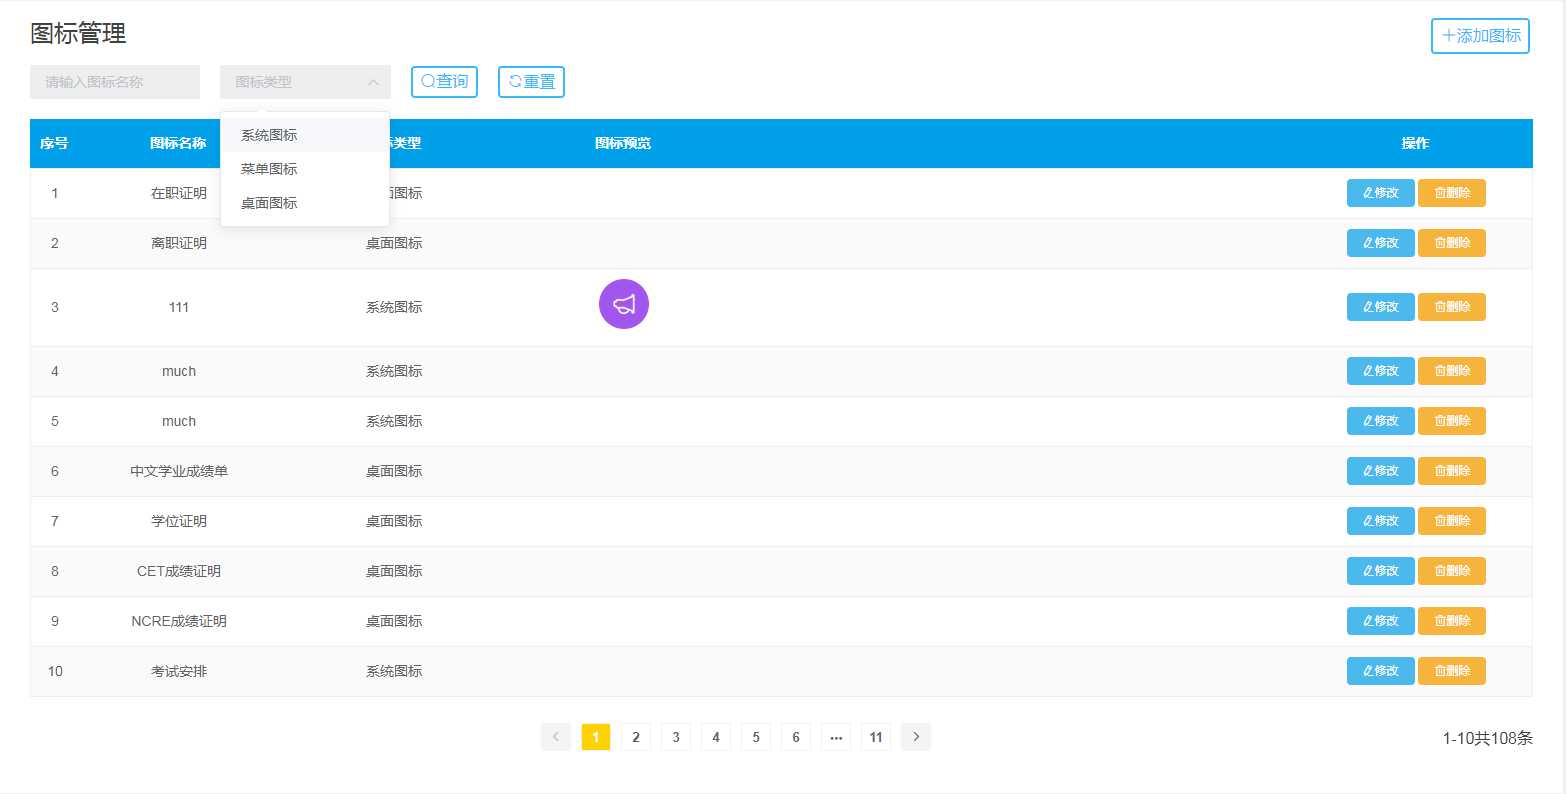Screen dimensions: 1566x794
Task: Delete the 中文学业成绩单 row
Action: click(x=1452, y=471)
